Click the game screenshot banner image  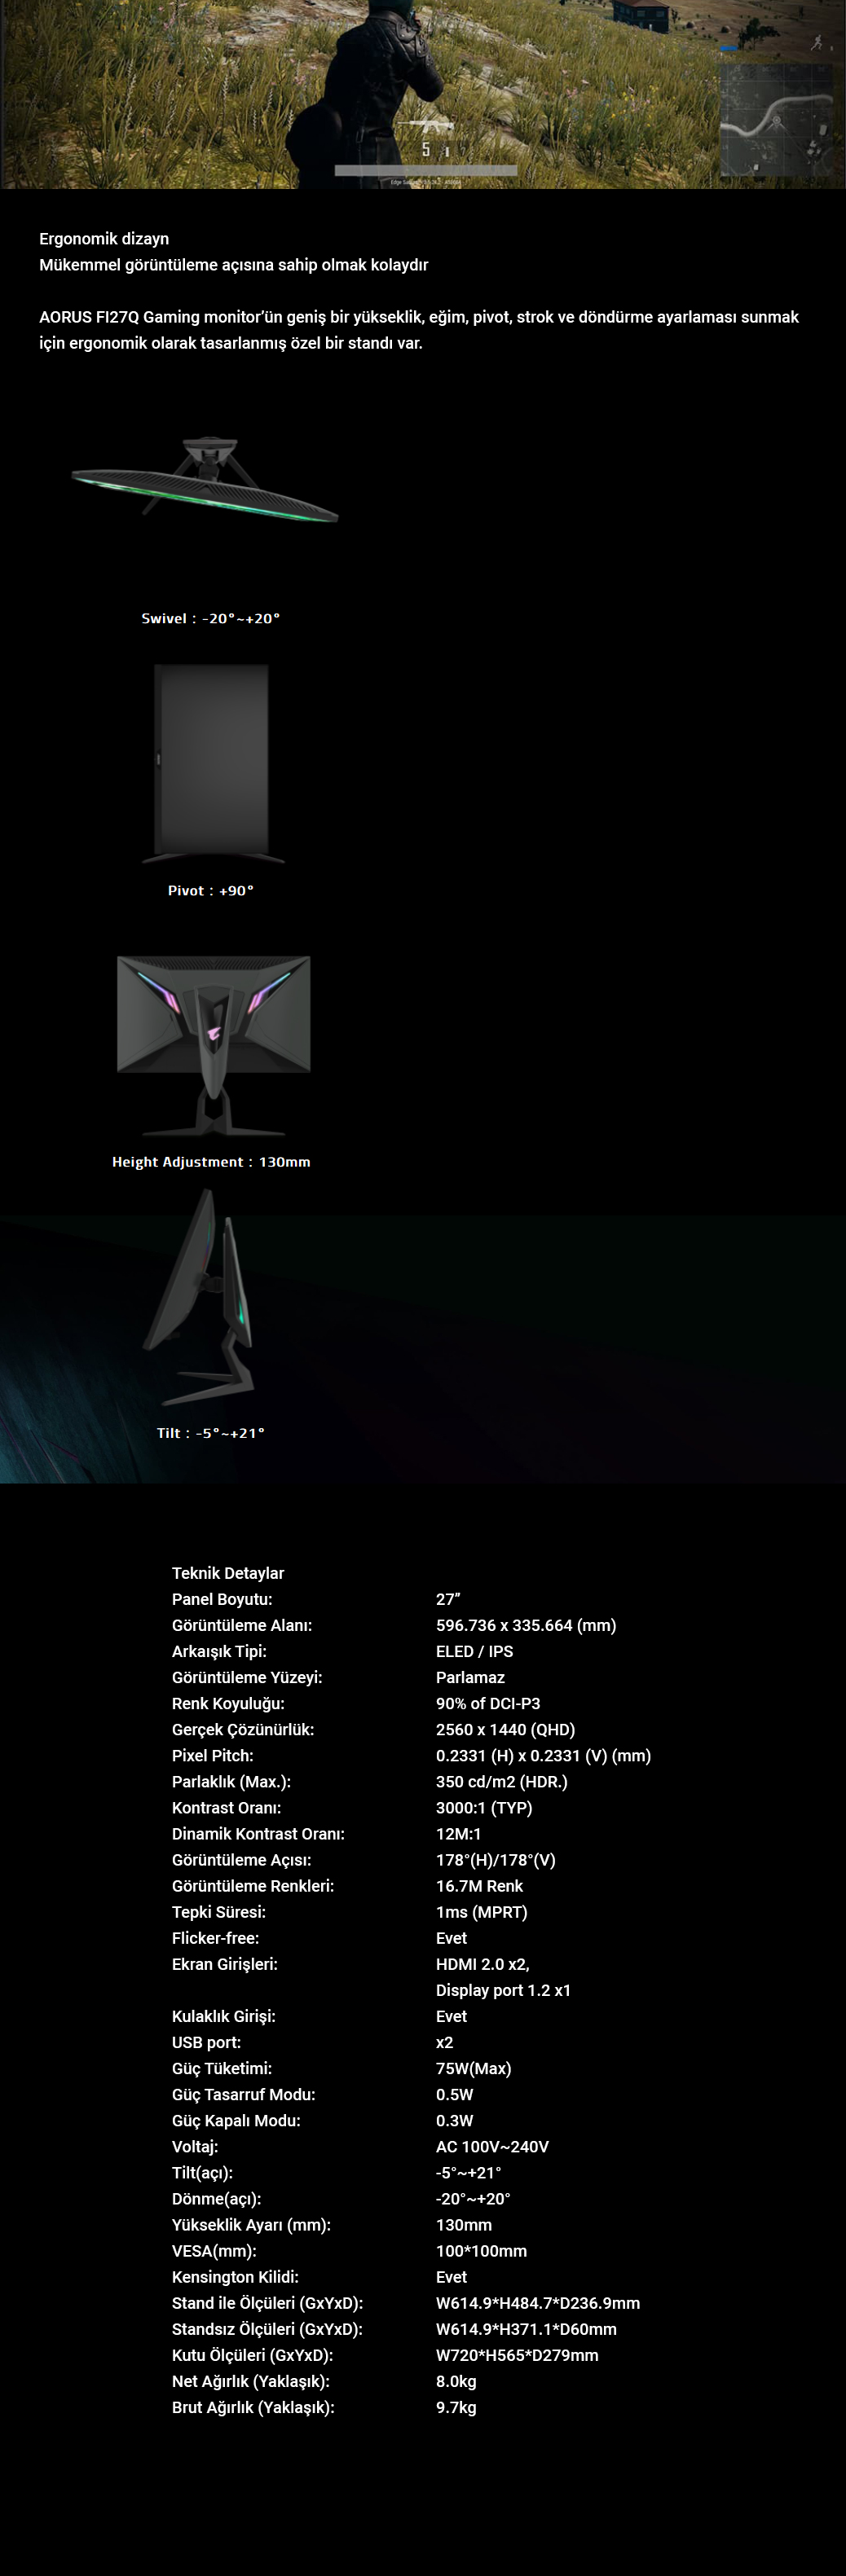coord(423,94)
